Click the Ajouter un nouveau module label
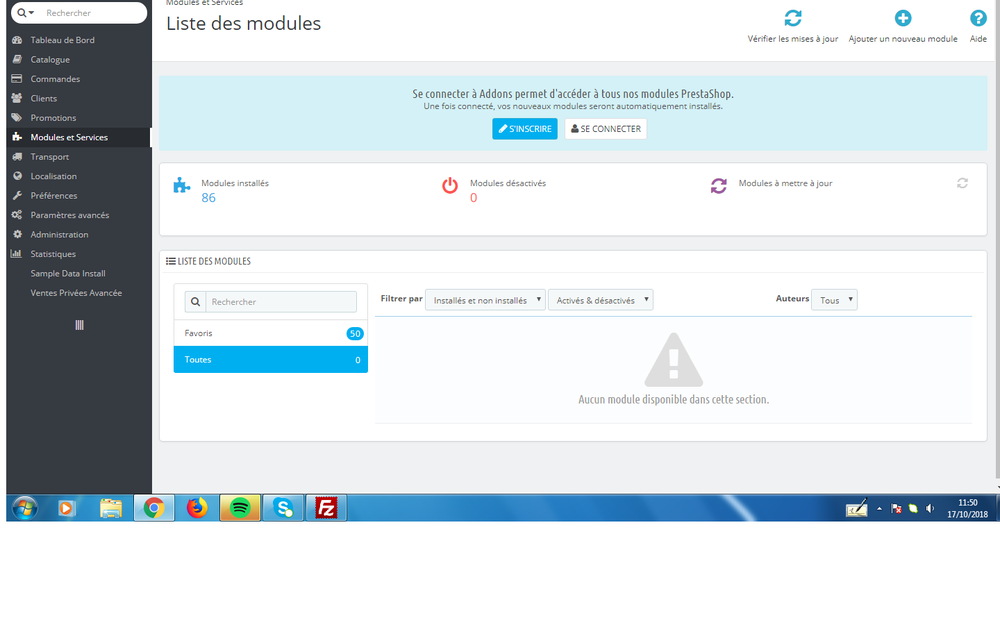Viewport: 1000px width, 625px height. click(902, 39)
